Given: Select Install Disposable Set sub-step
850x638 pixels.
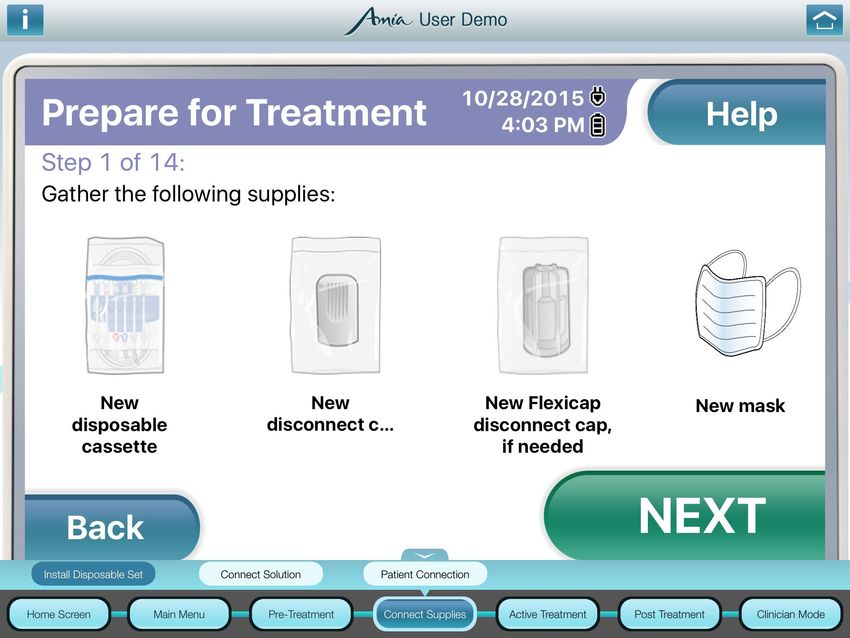Looking at the screenshot, I should (93, 575).
